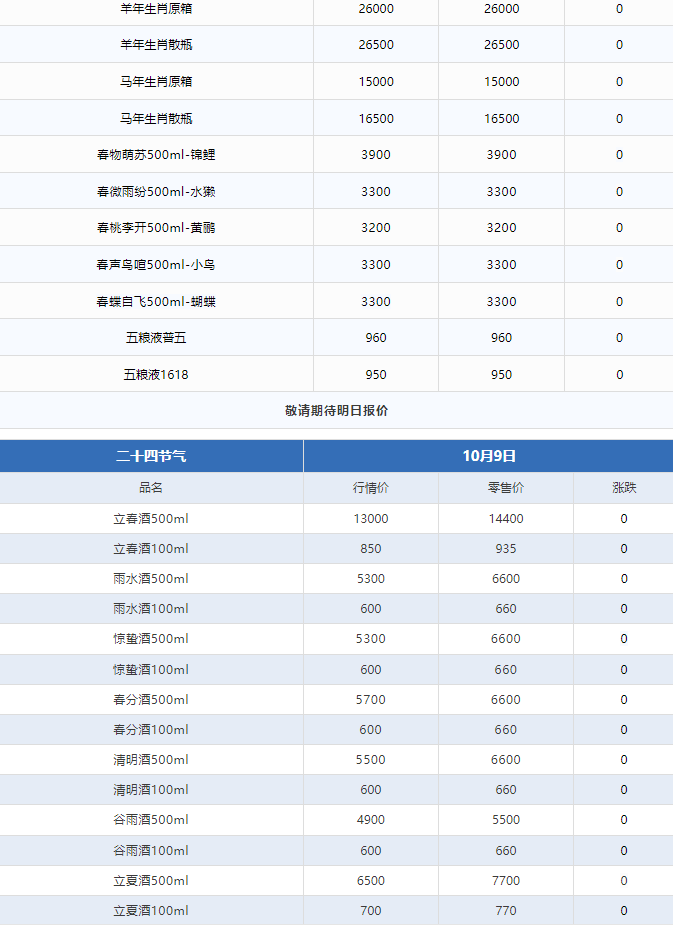The height and width of the screenshot is (925, 673).
Task: Click 600 market price in 清明酒100ml row
Action: 371,790
